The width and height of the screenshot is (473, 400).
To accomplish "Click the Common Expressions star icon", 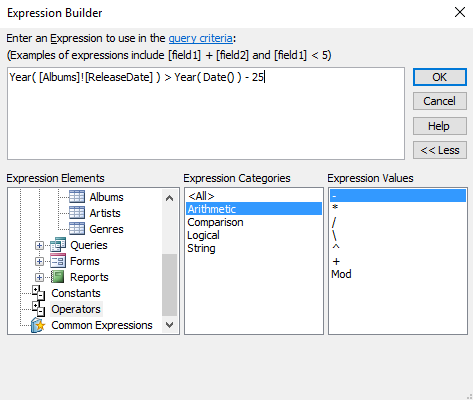I will click(38, 325).
